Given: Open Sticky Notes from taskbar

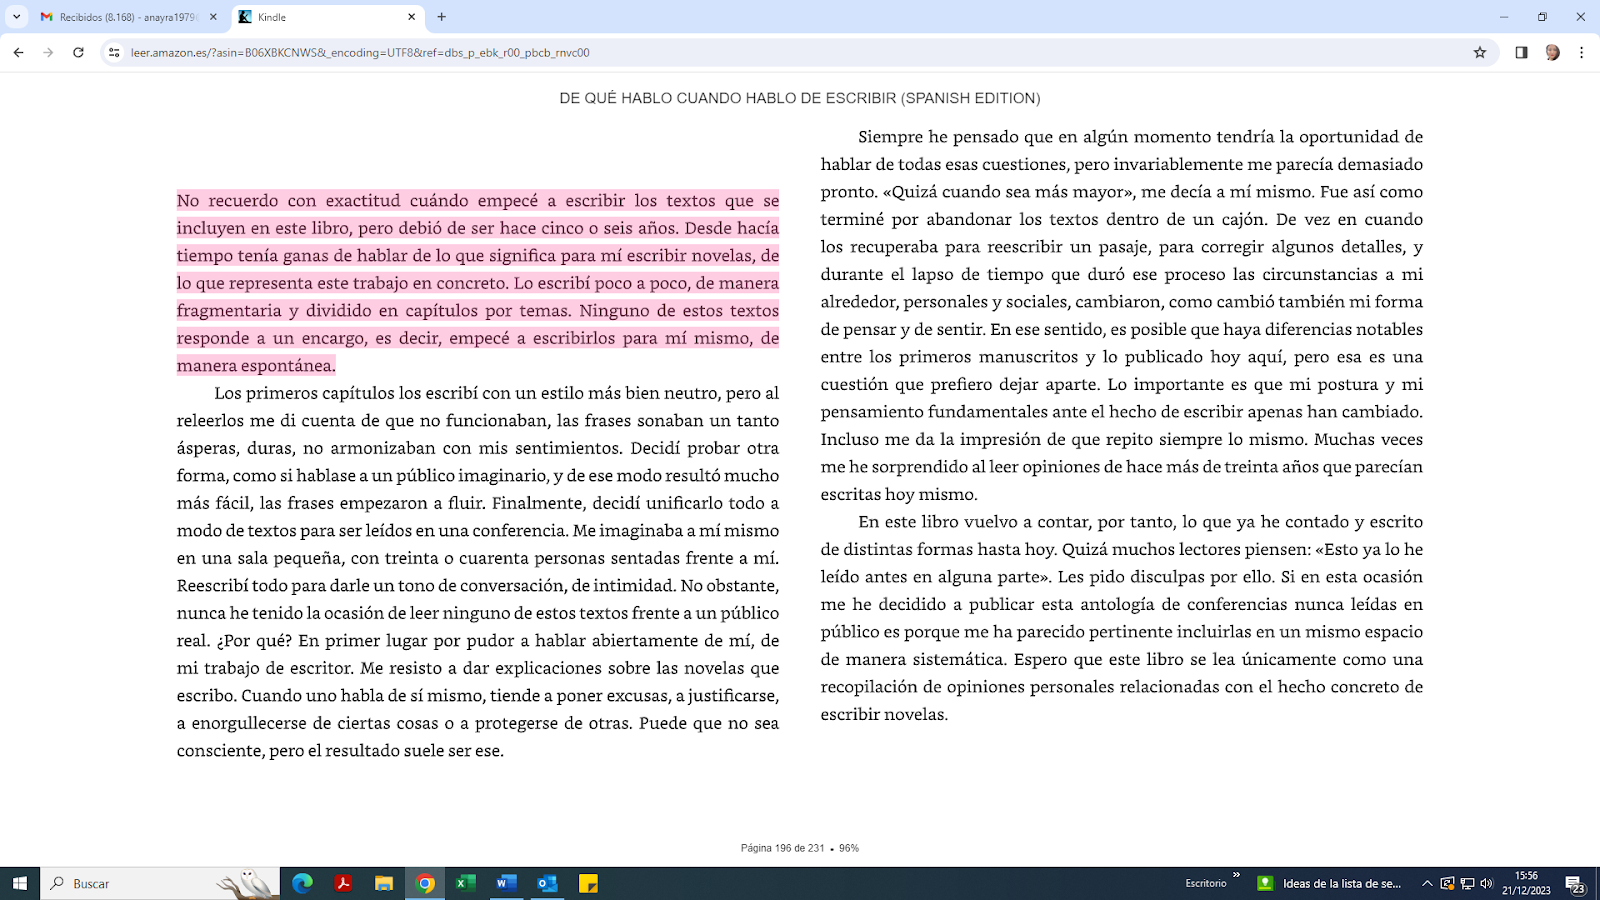Looking at the screenshot, I should 588,883.
